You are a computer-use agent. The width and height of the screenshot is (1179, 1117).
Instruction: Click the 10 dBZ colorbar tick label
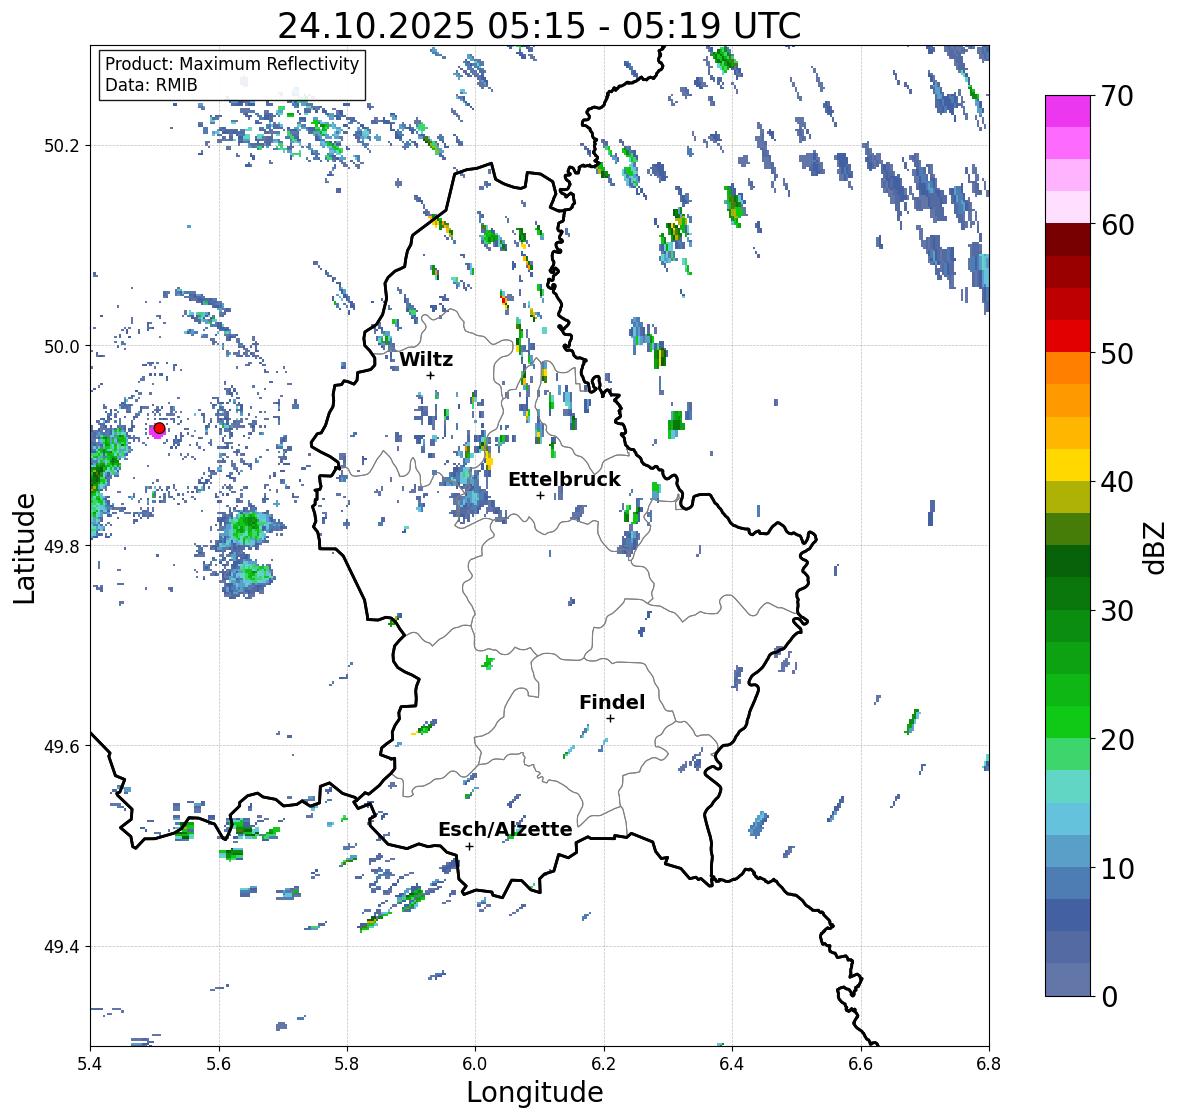coord(1116,868)
